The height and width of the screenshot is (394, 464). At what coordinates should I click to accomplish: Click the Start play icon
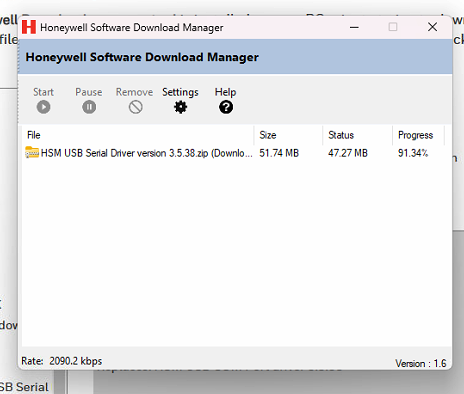coord(44,107)
